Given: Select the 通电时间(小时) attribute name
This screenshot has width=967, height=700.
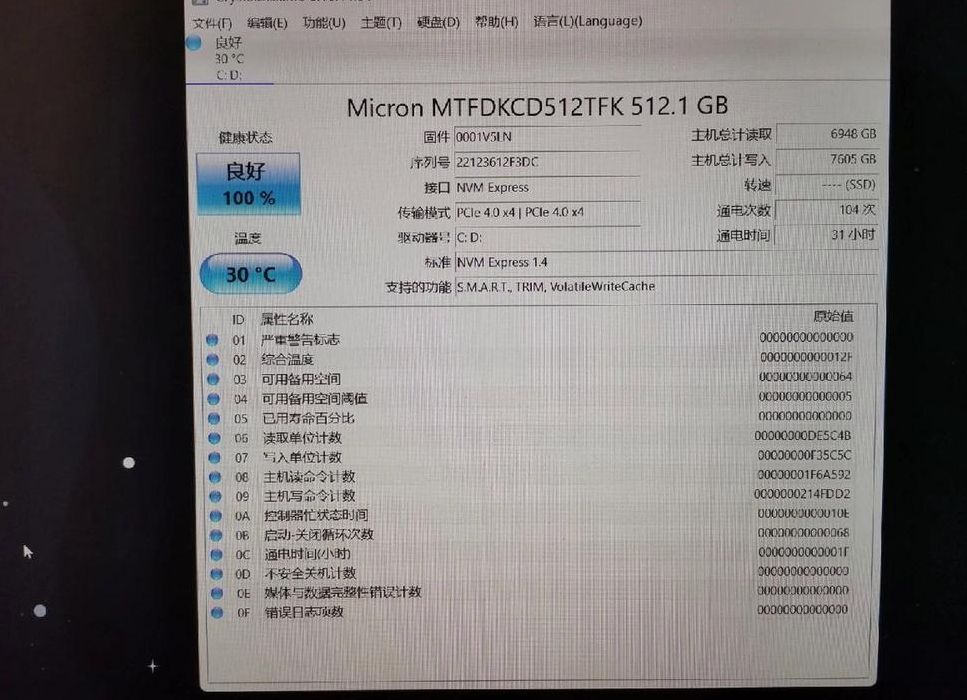Looking at the screenshot, I should coord(308,554).
